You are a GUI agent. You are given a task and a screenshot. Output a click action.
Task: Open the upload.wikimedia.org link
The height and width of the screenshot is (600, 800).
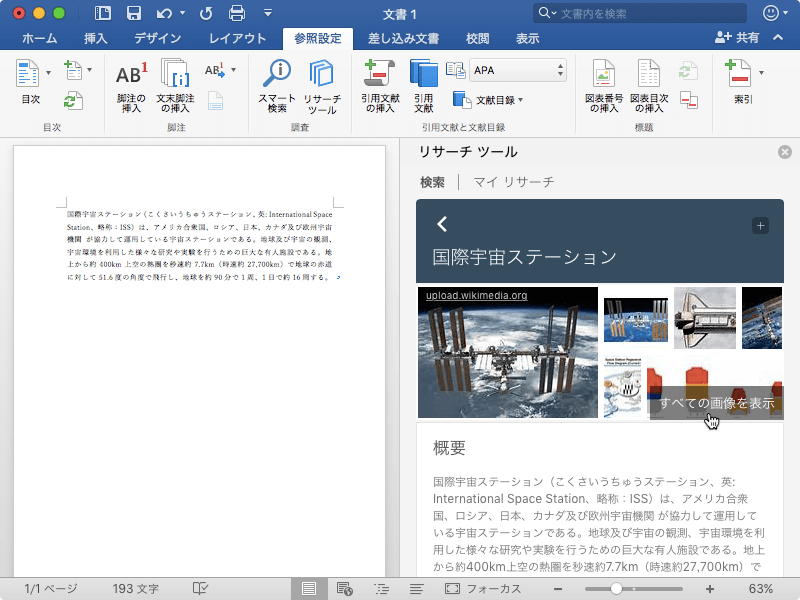(477, 295)
